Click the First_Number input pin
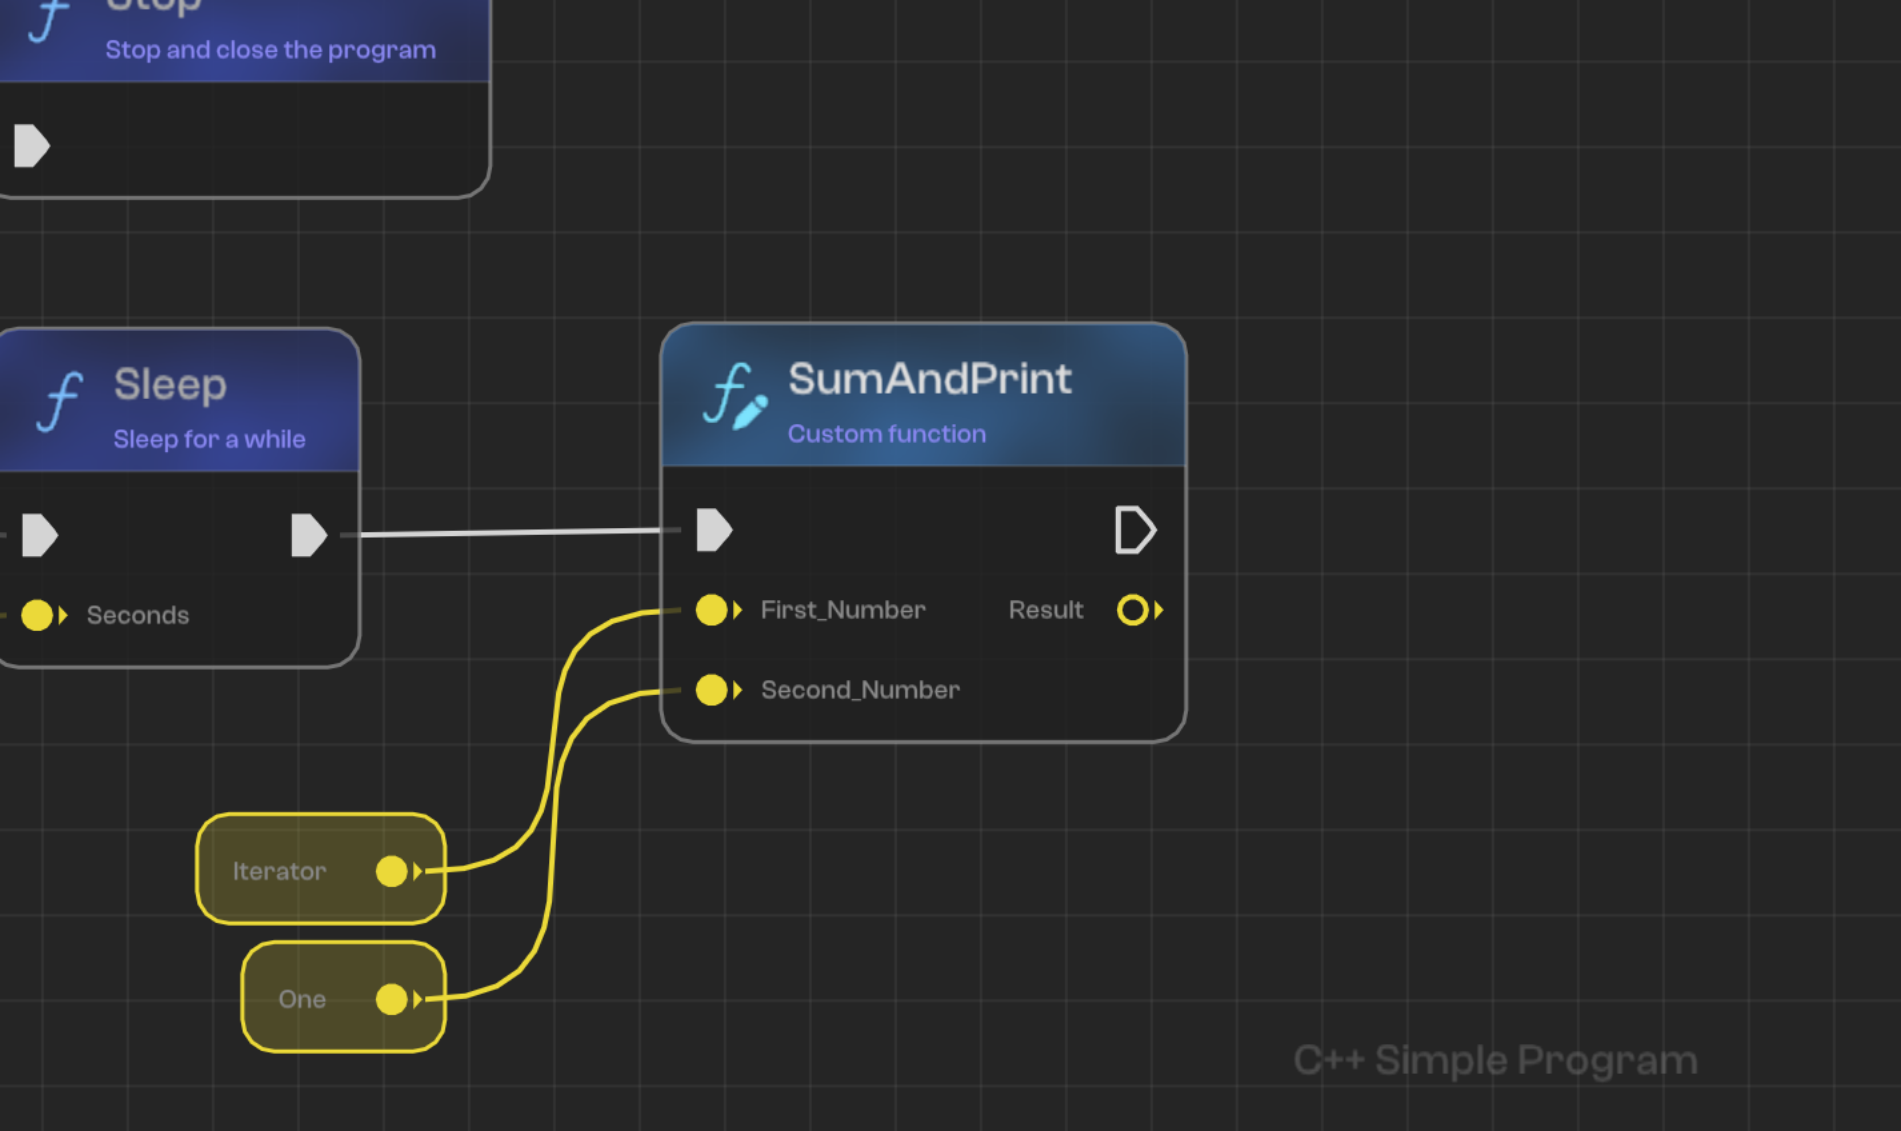 click(718, 610)
